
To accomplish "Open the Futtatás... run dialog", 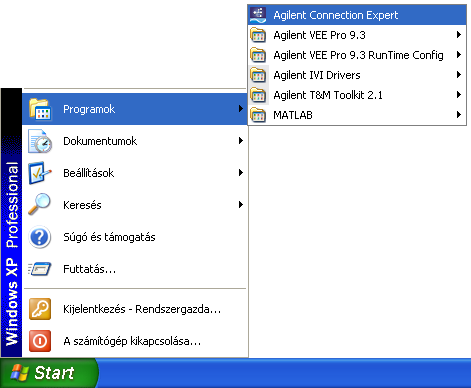I will [x=135, y=269].
